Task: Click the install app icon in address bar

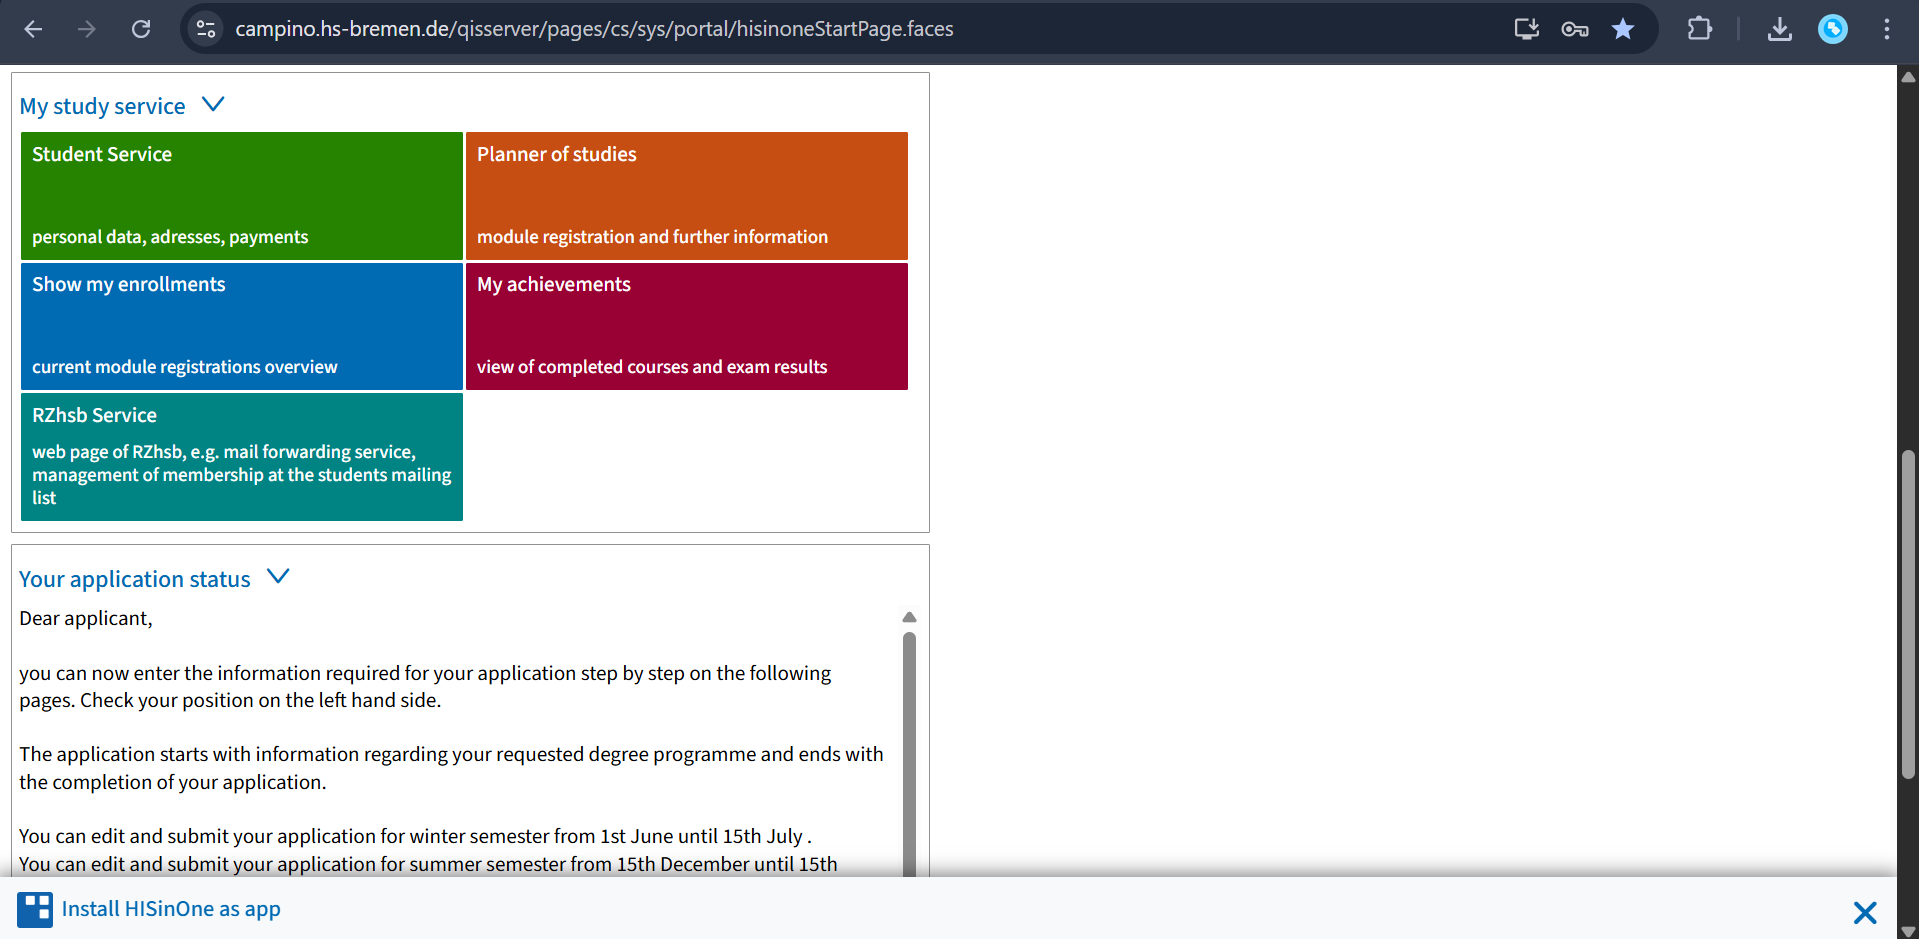Action: point(1526,29)
